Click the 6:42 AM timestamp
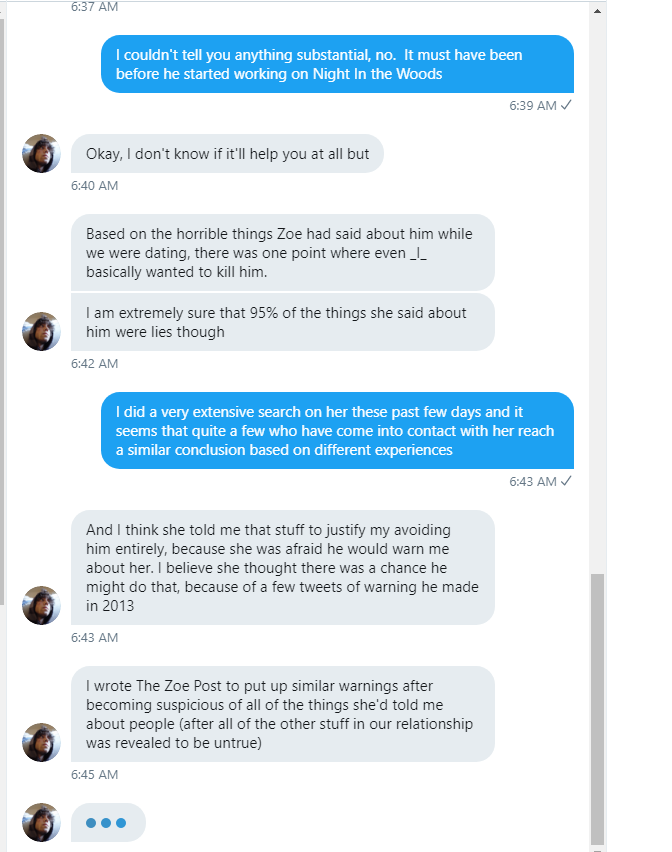 (x=95, y=364)
